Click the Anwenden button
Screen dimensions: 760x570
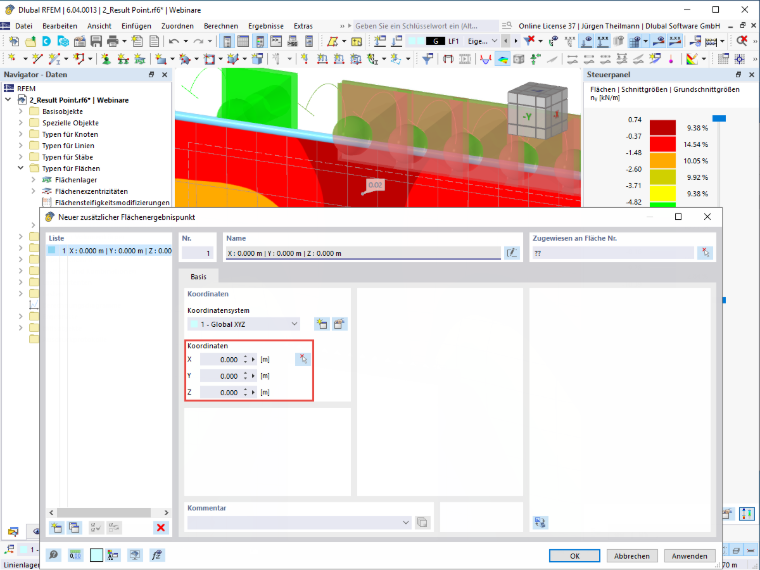689,556
